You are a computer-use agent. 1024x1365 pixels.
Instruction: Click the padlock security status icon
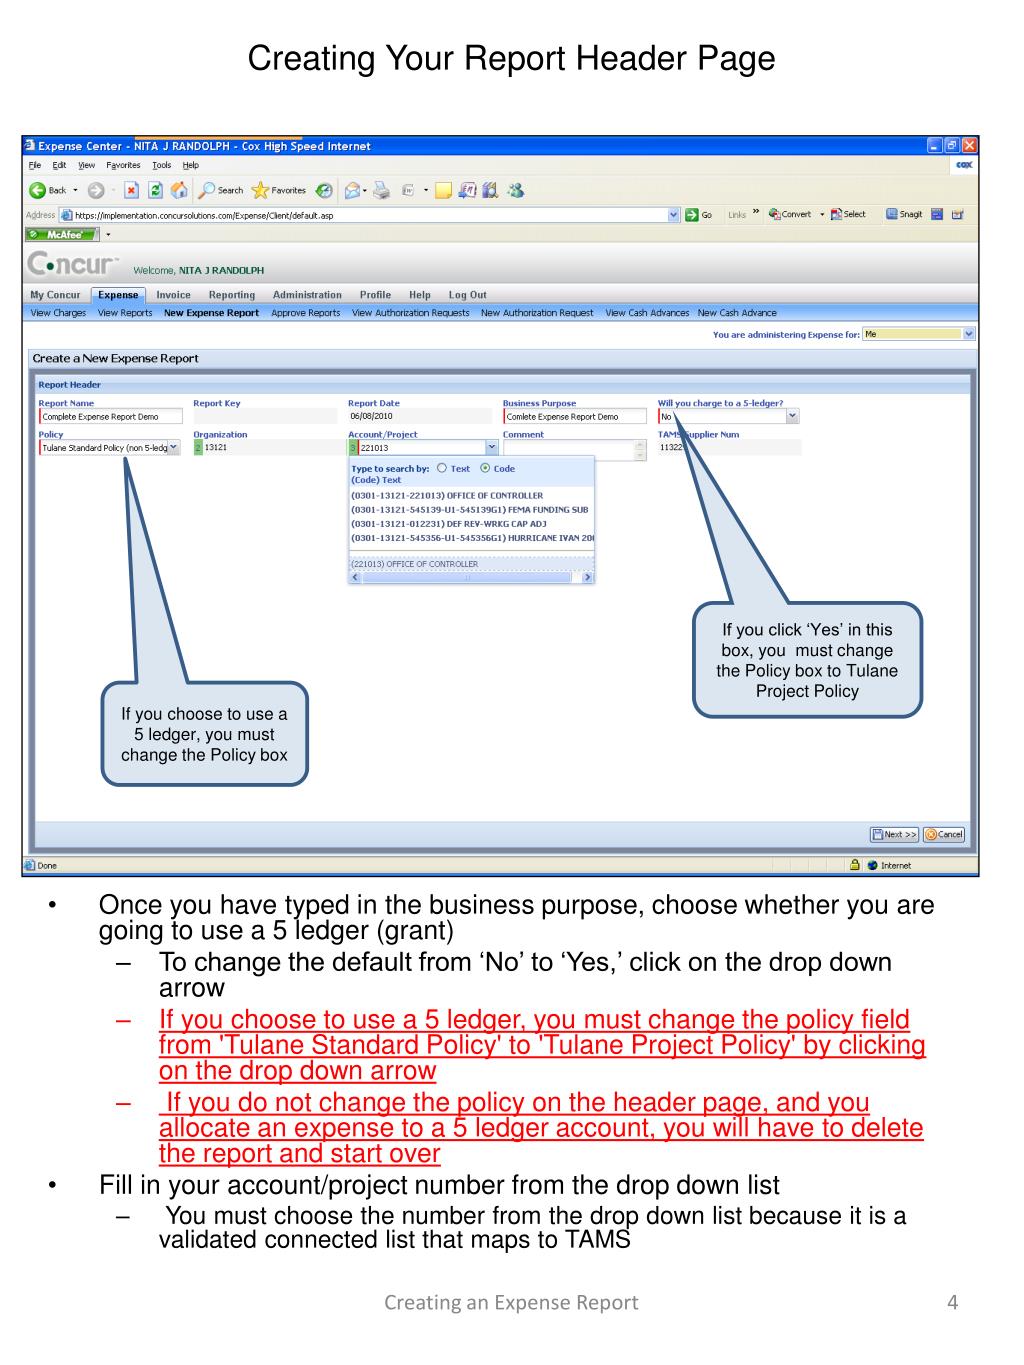pyautogui.click(x=856, y=866)
